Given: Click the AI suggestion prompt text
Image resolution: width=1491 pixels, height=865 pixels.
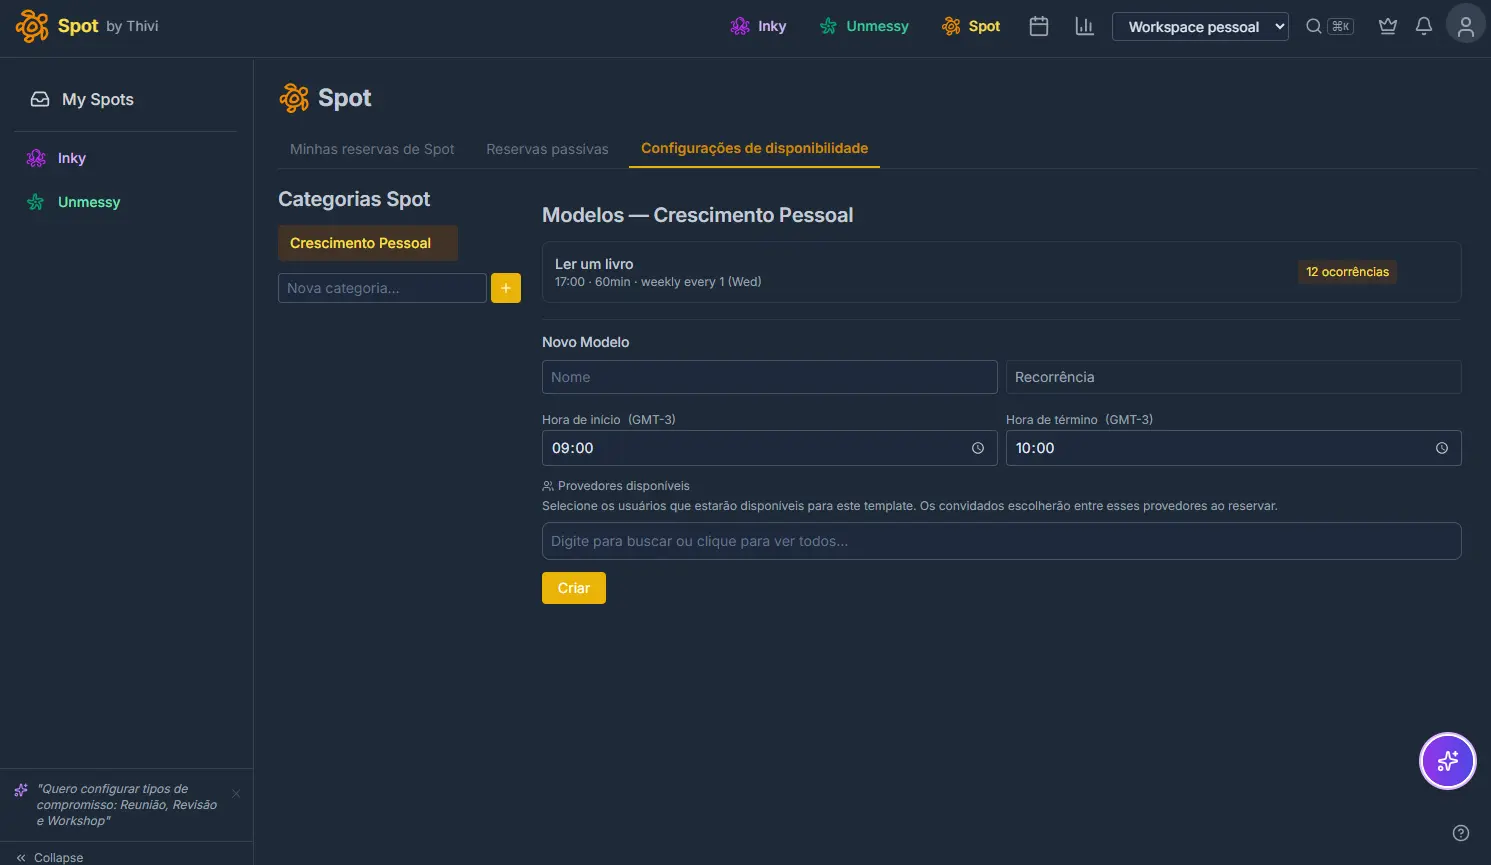Looking at the screenshot, I should 127,805.
